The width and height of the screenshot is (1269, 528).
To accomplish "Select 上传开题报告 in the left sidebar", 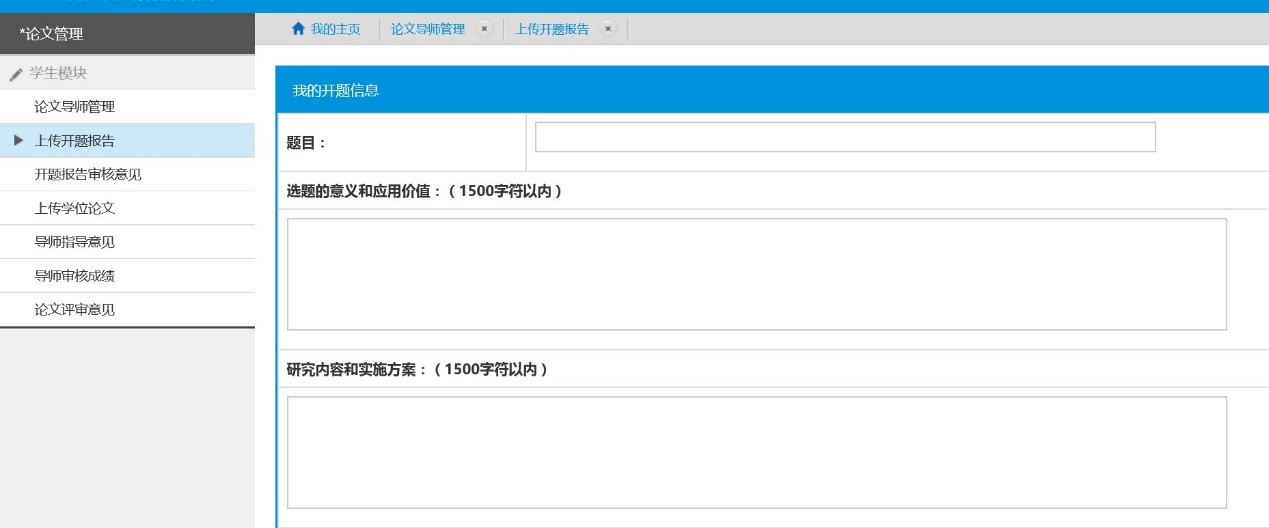I will [75, 140].
